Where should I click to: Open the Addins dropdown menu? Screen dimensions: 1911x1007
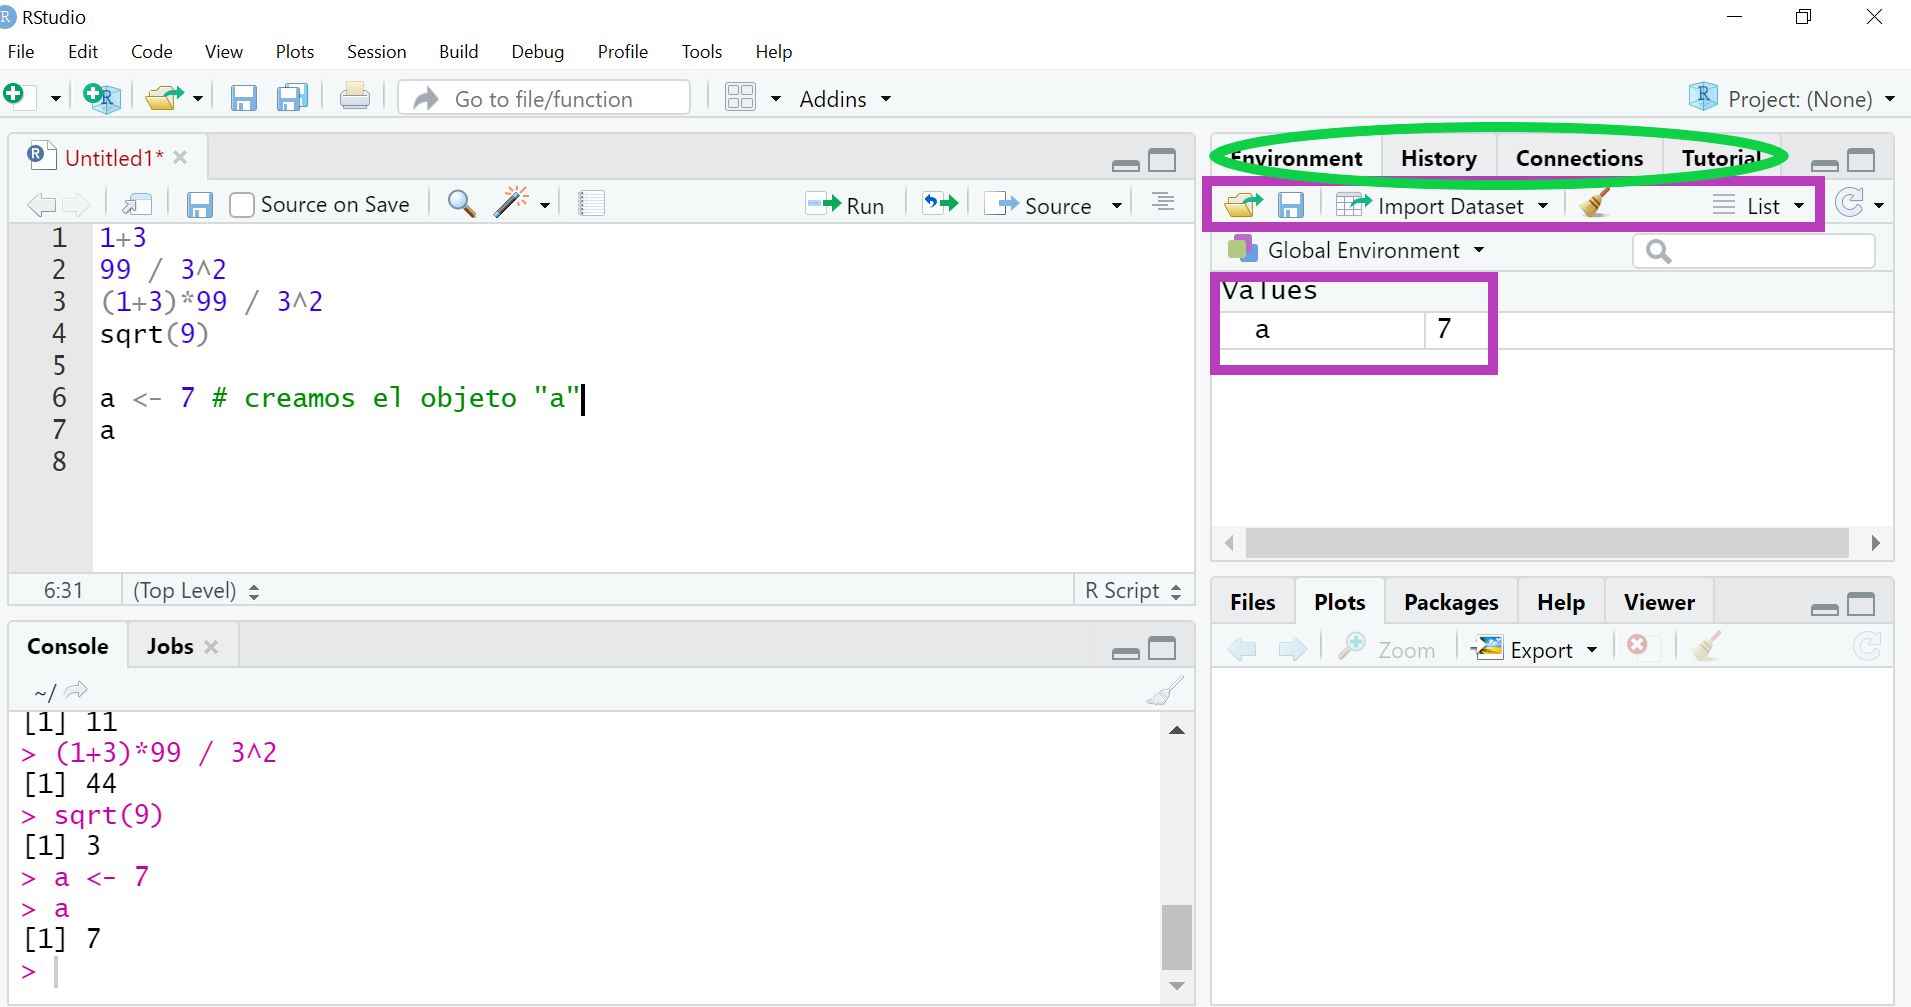point(844,99)
